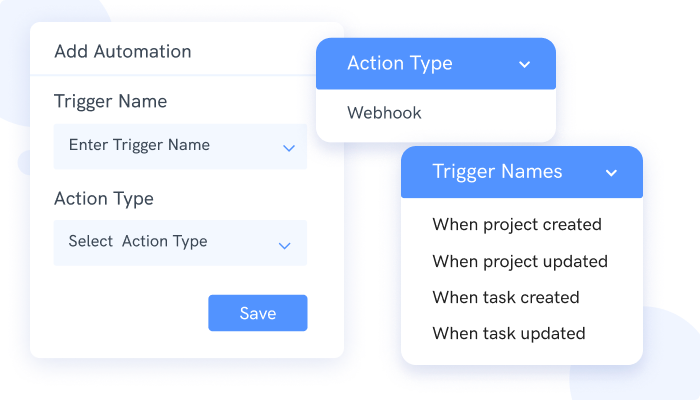Viewport: 700px width, 400px height.
Task: Select the 'When project created' trigger
Action: pyautogui.click(x=516, y=224)
